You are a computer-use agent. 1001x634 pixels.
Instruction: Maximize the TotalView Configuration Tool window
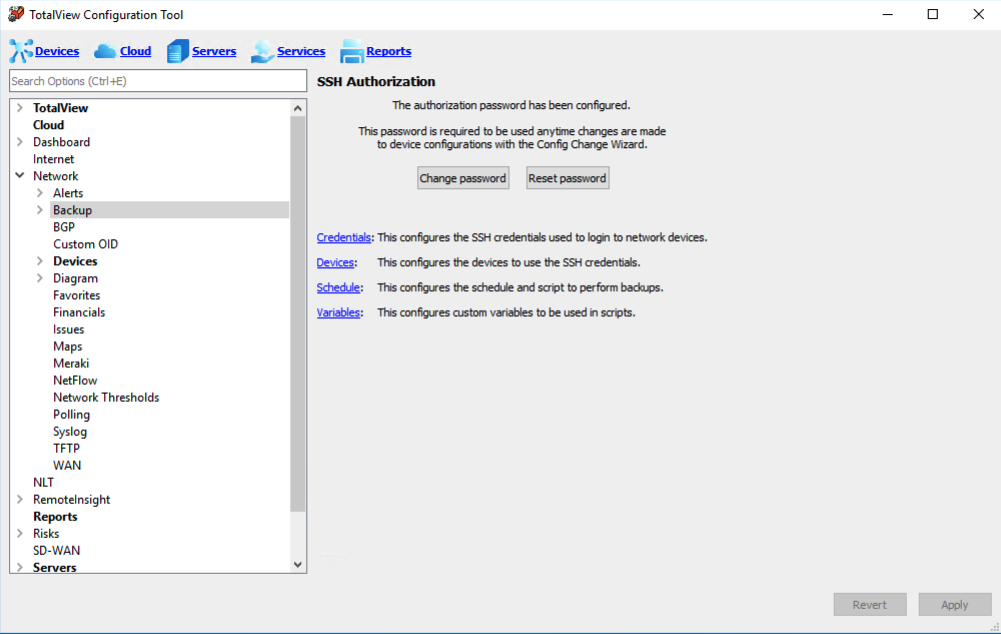pos(933,14)
